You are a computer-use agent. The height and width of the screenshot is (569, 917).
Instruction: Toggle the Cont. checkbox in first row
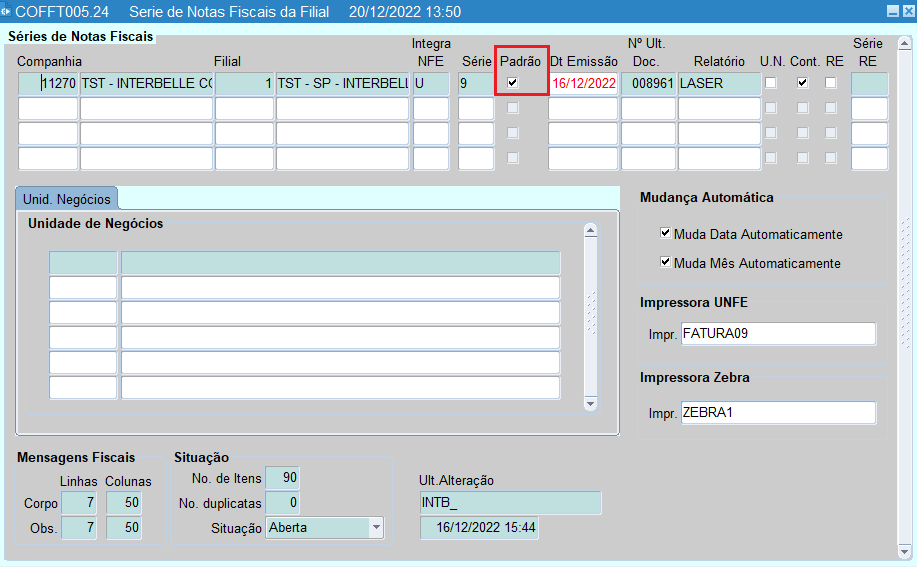click(x=802, y=82)
